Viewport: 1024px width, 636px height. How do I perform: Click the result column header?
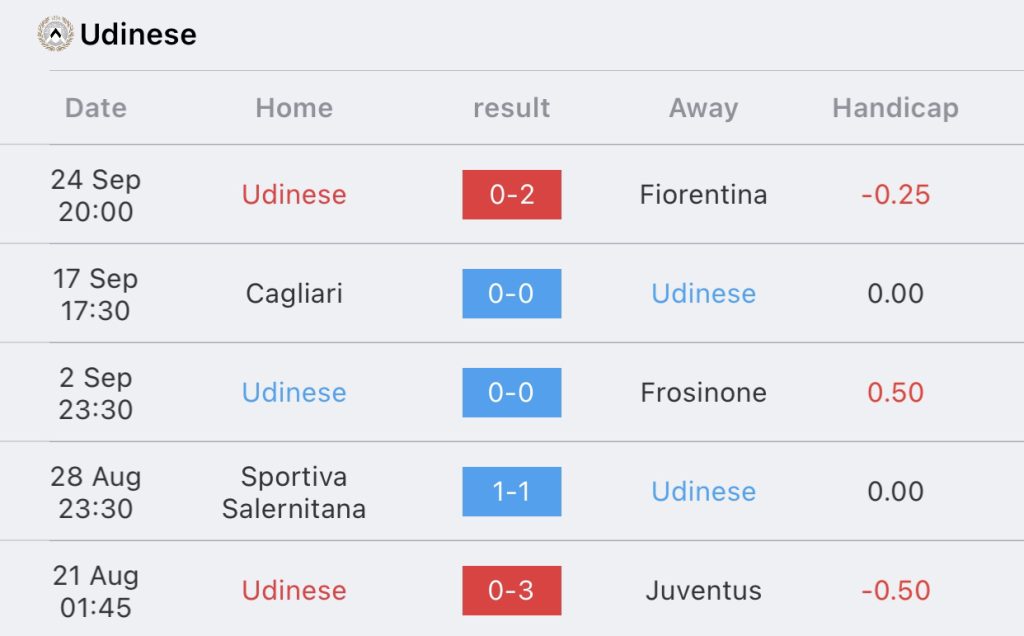[511, 108]
